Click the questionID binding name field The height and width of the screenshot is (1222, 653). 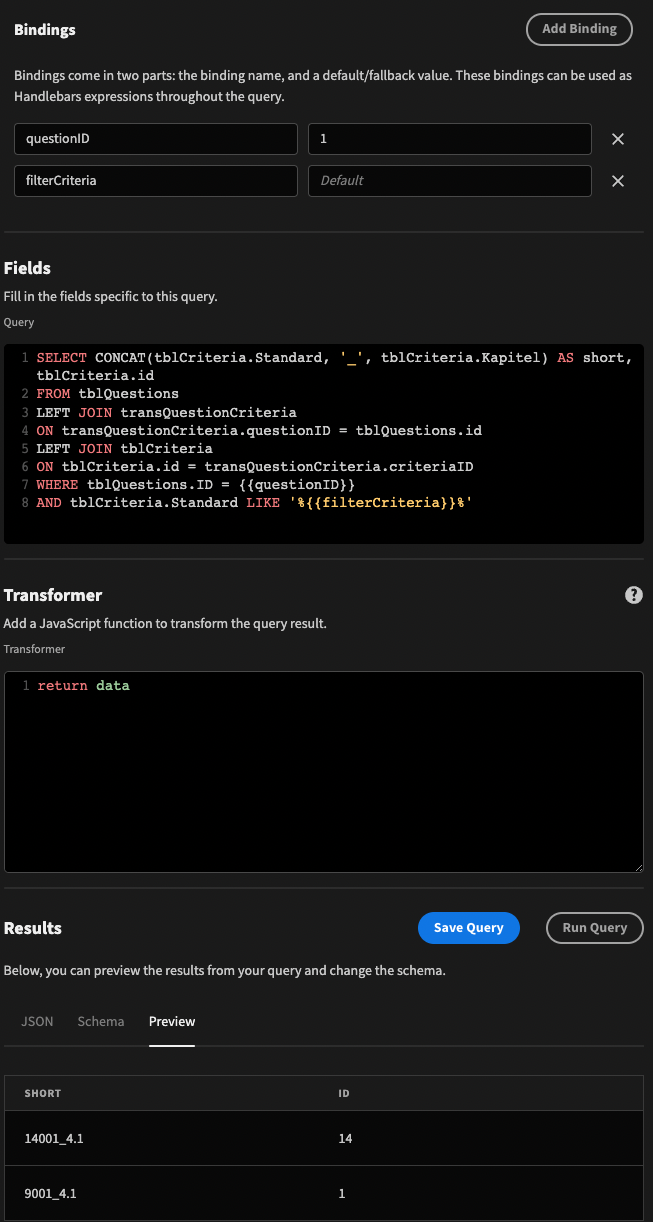coord(155,139)
